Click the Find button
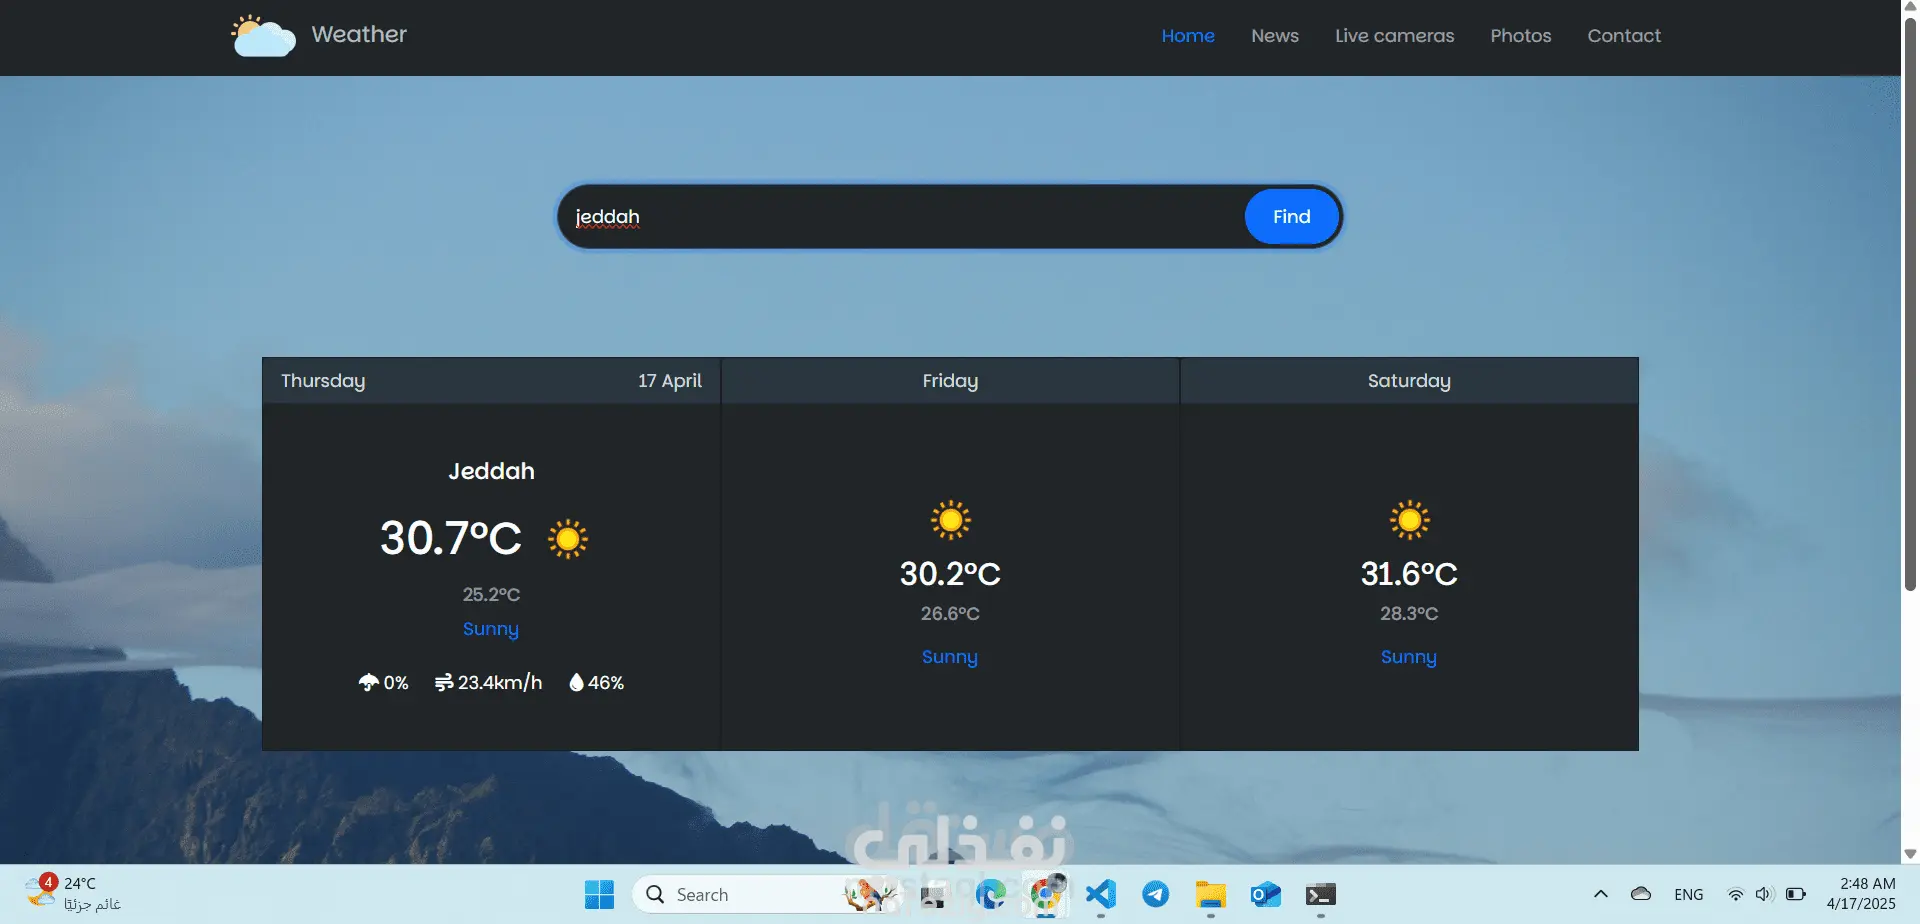Viewport: 1920px width, 924px height. [1292, 216]
